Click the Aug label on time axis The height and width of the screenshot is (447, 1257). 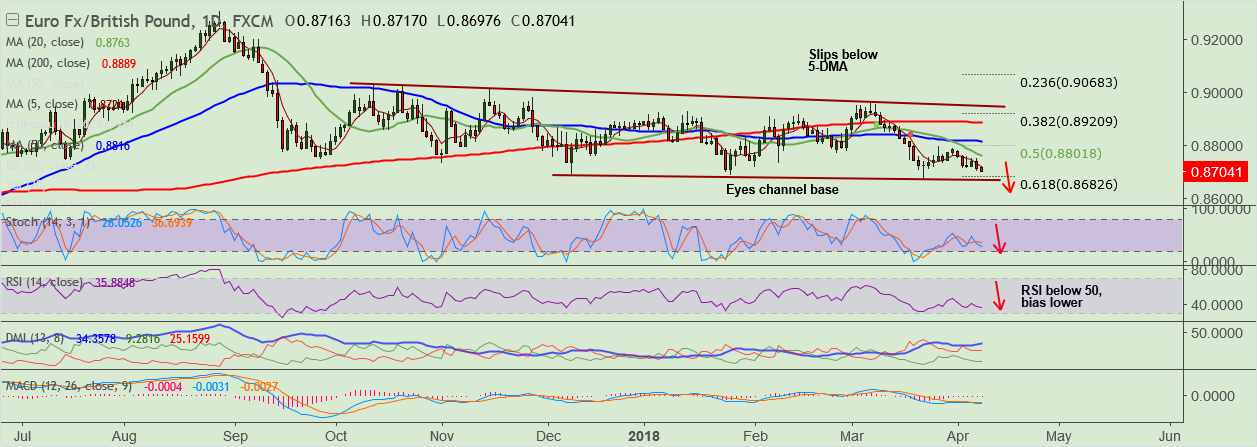[x=124, y=437]
